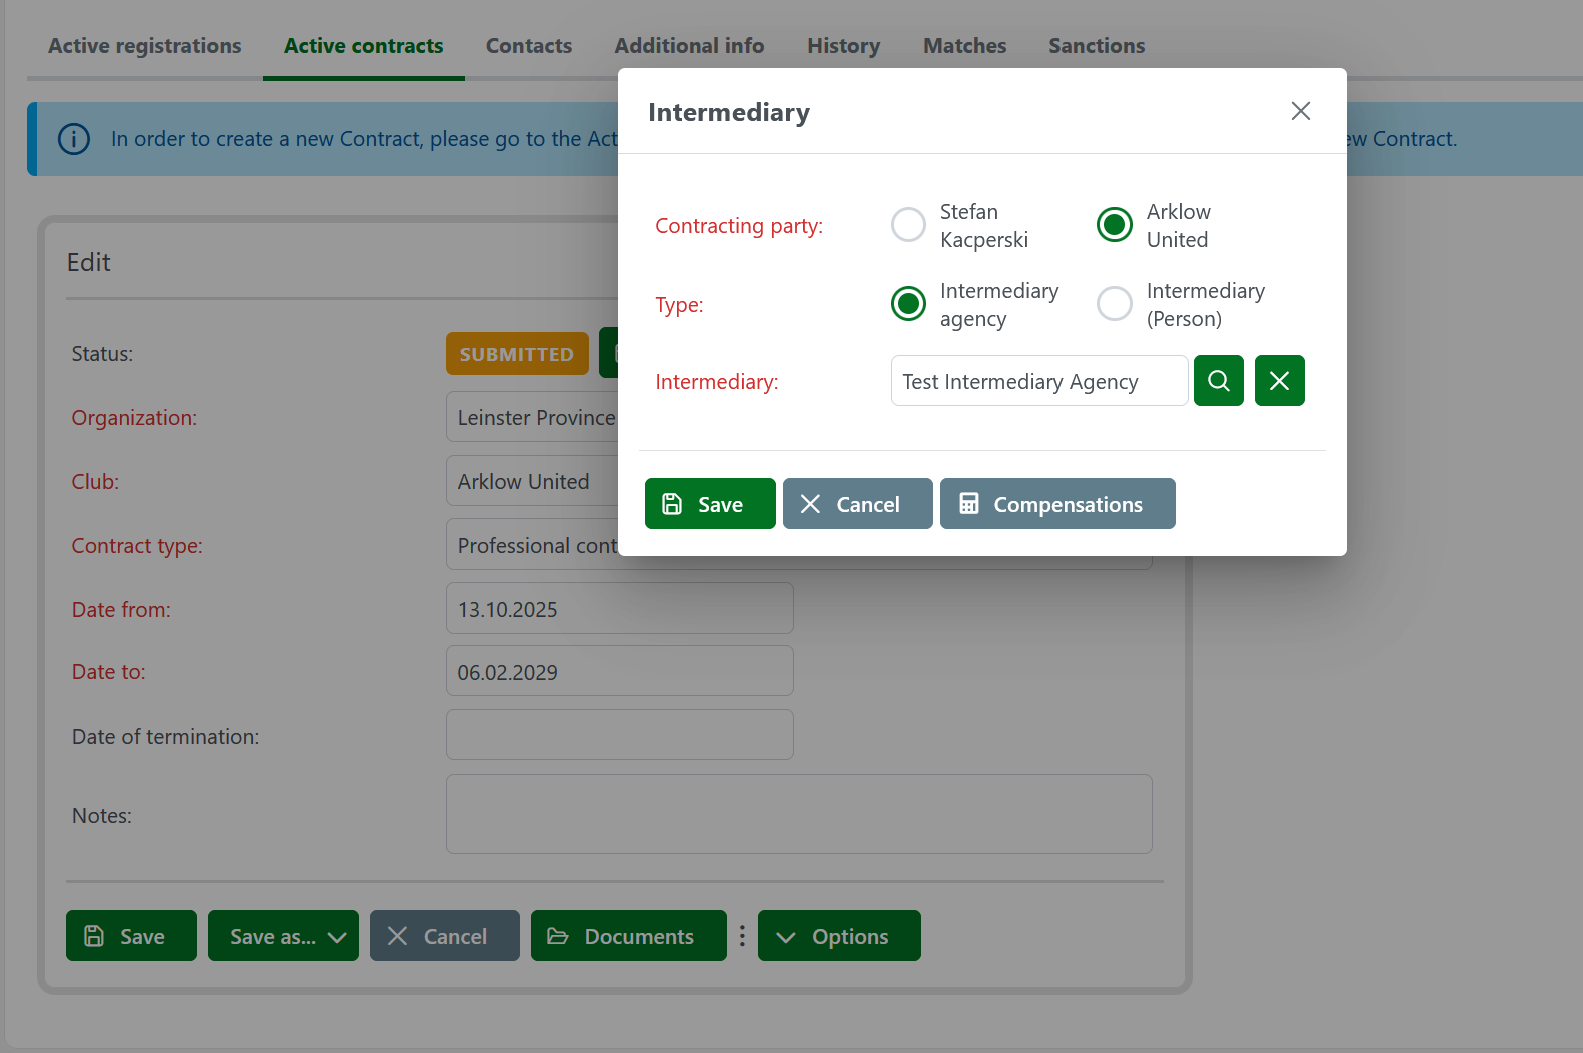The height and width of the screenshot is (1053, 1583).
Task: Open the contract Documents button
Action: coord(628,936)
